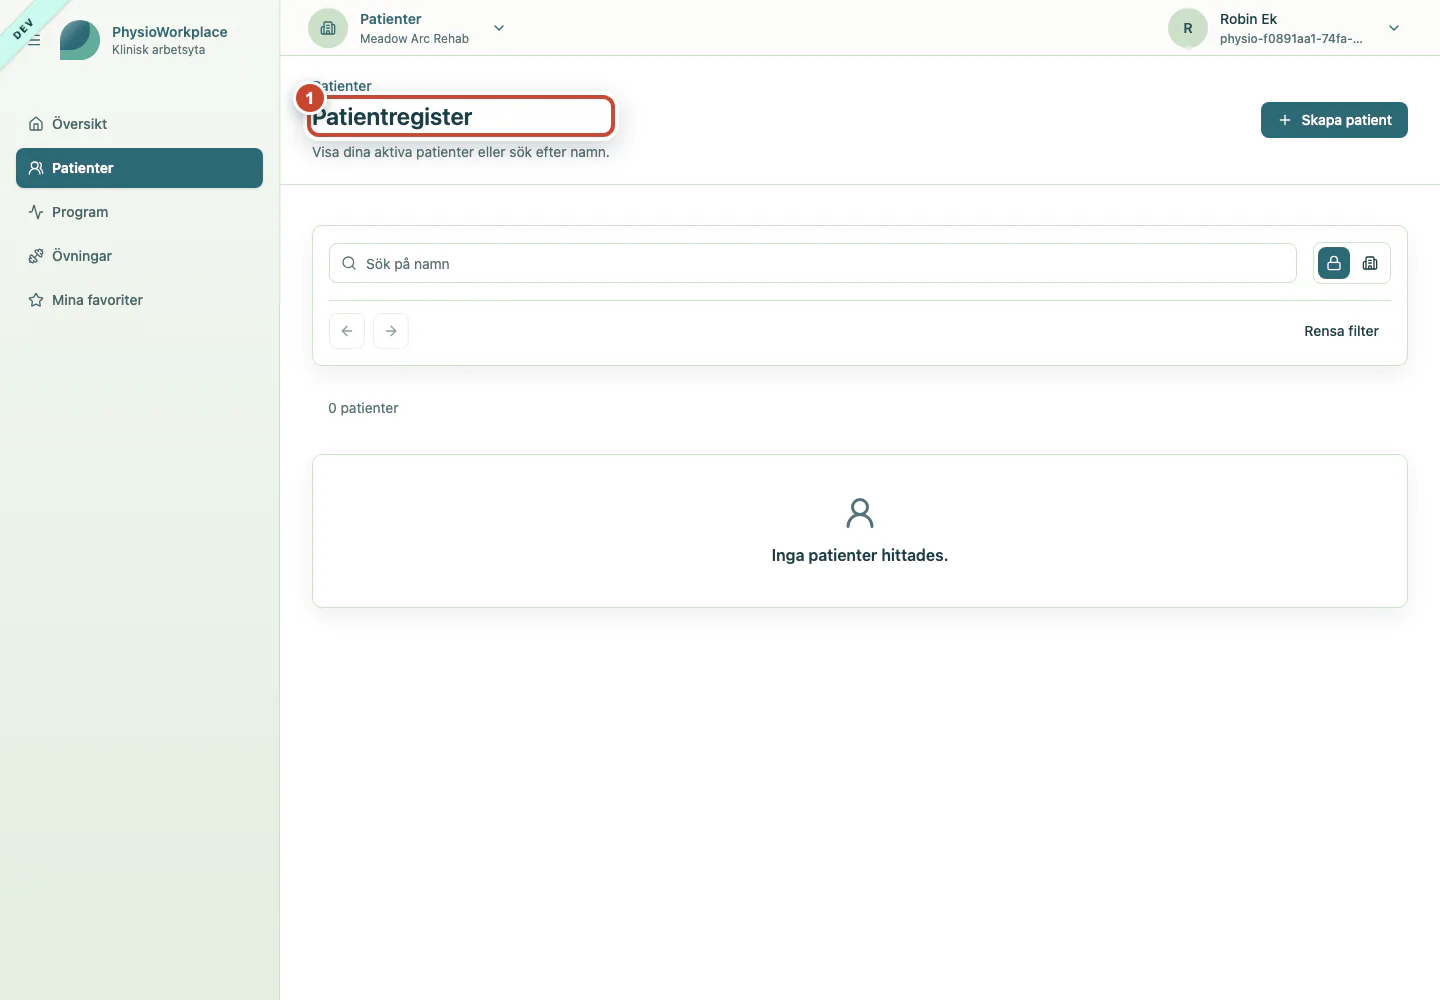This screenshot has width=1440, height=1000.
Task: Click the Sök på namn search field
Action: click(813, 263)
